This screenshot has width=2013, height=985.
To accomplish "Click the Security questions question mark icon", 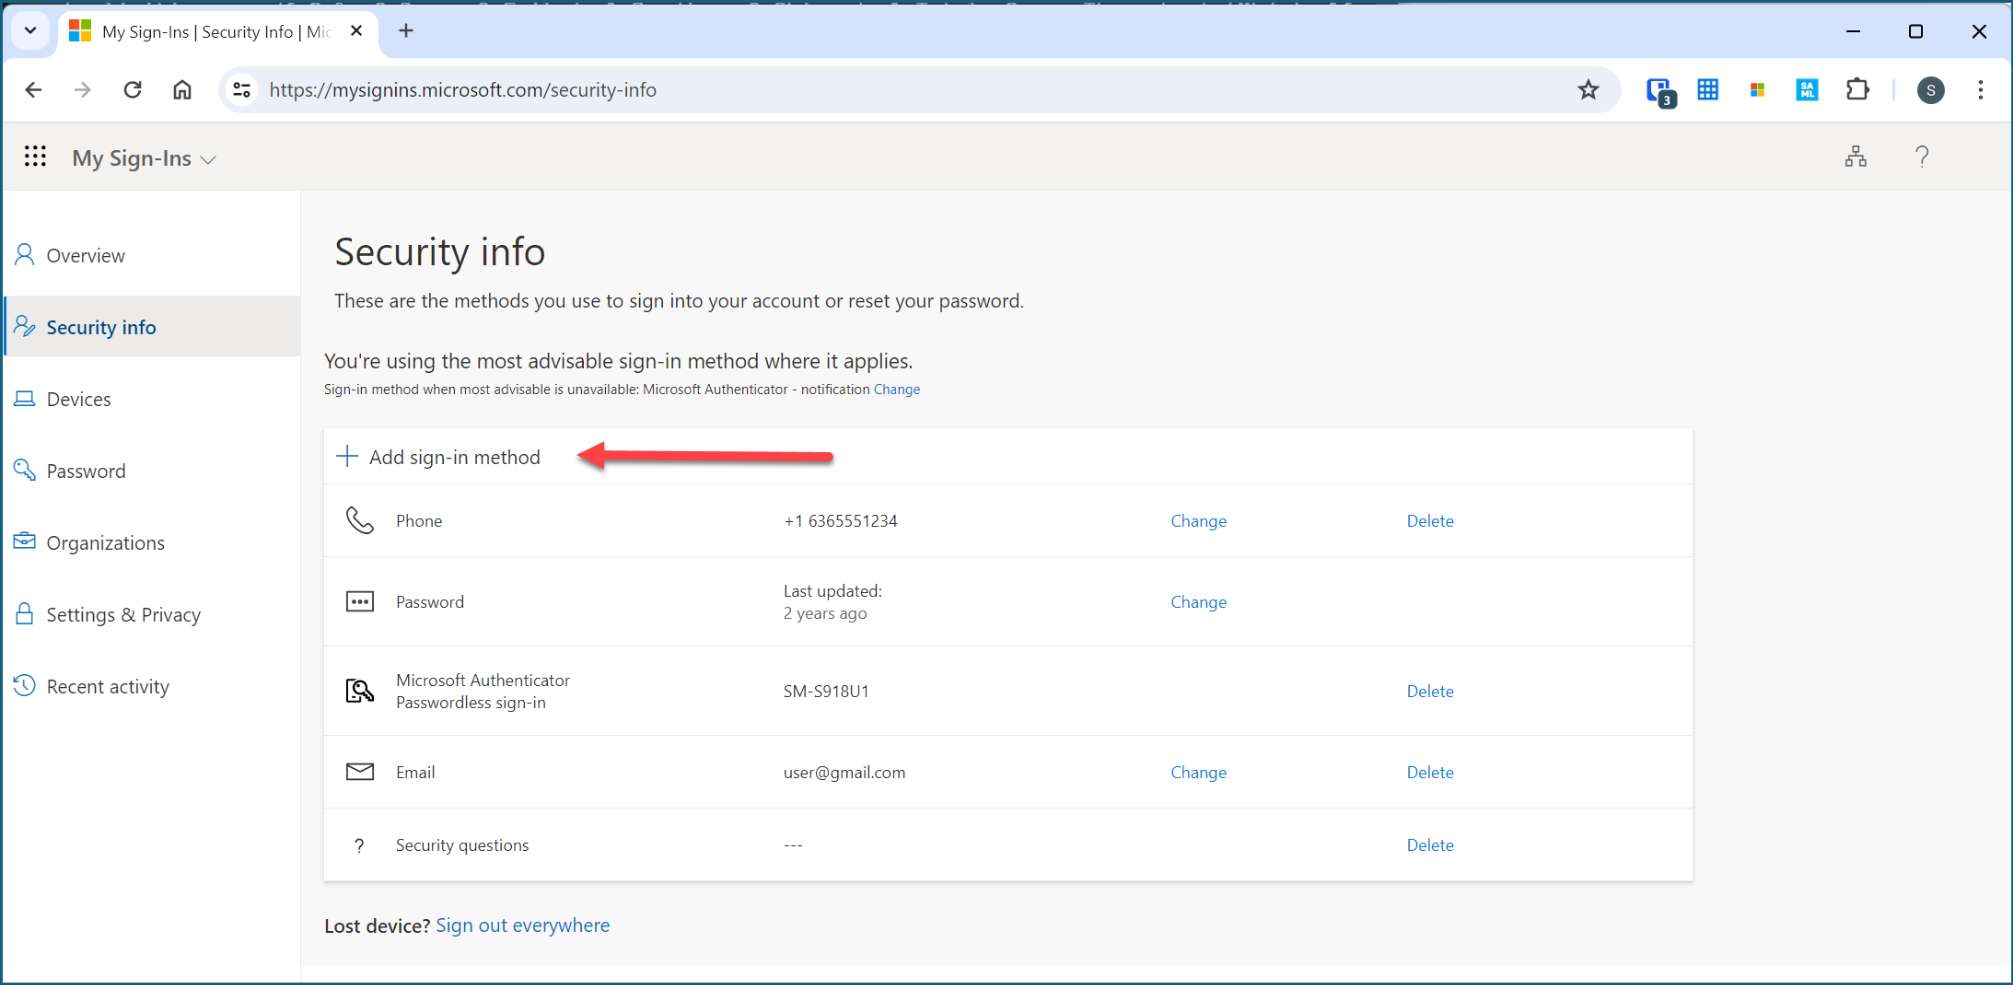I will point(360,846).
